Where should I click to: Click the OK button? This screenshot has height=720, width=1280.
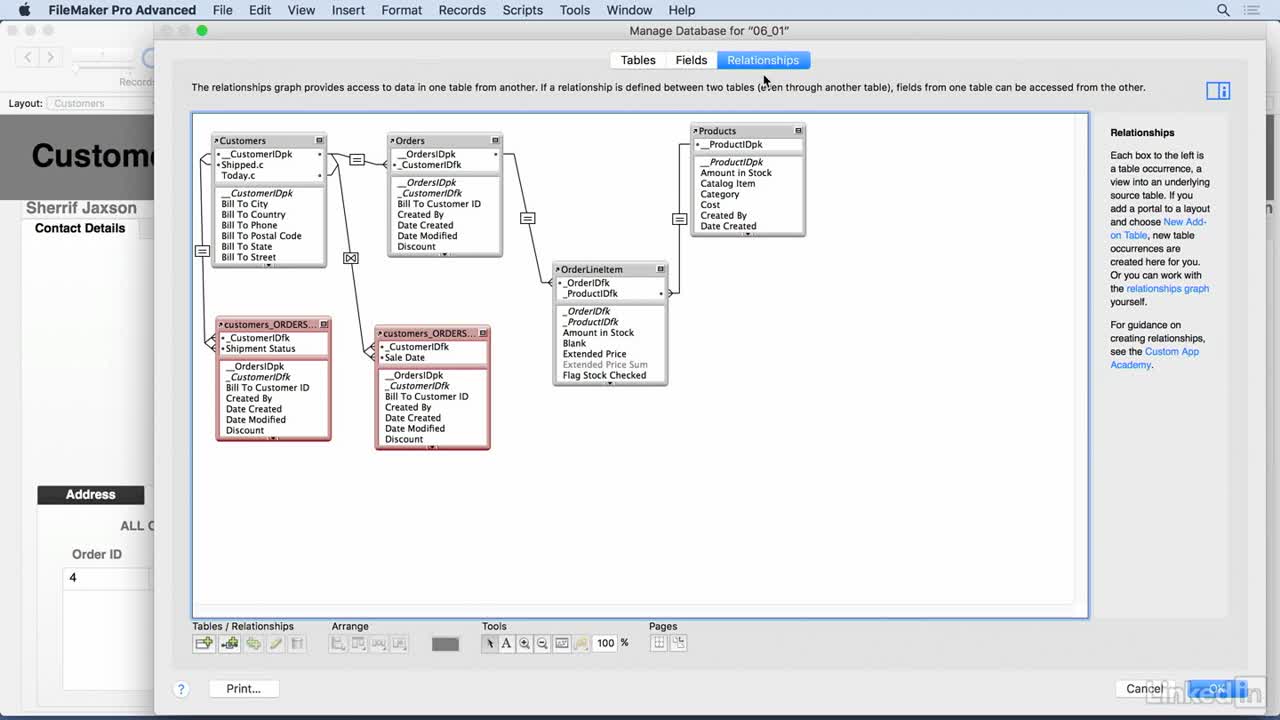pos(1217,689)
